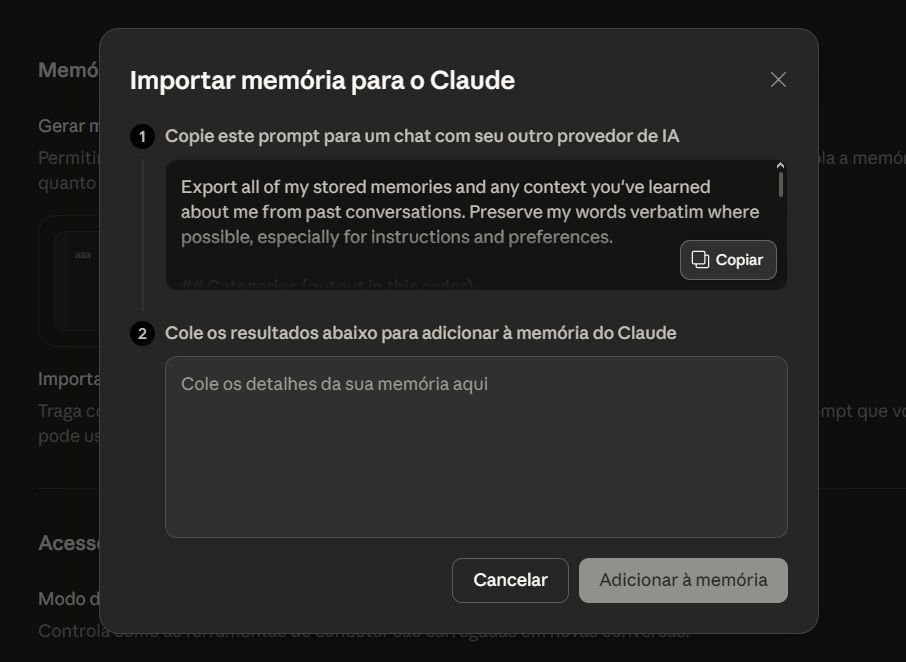Click the copy icon beside Copiar

point(700,260)
